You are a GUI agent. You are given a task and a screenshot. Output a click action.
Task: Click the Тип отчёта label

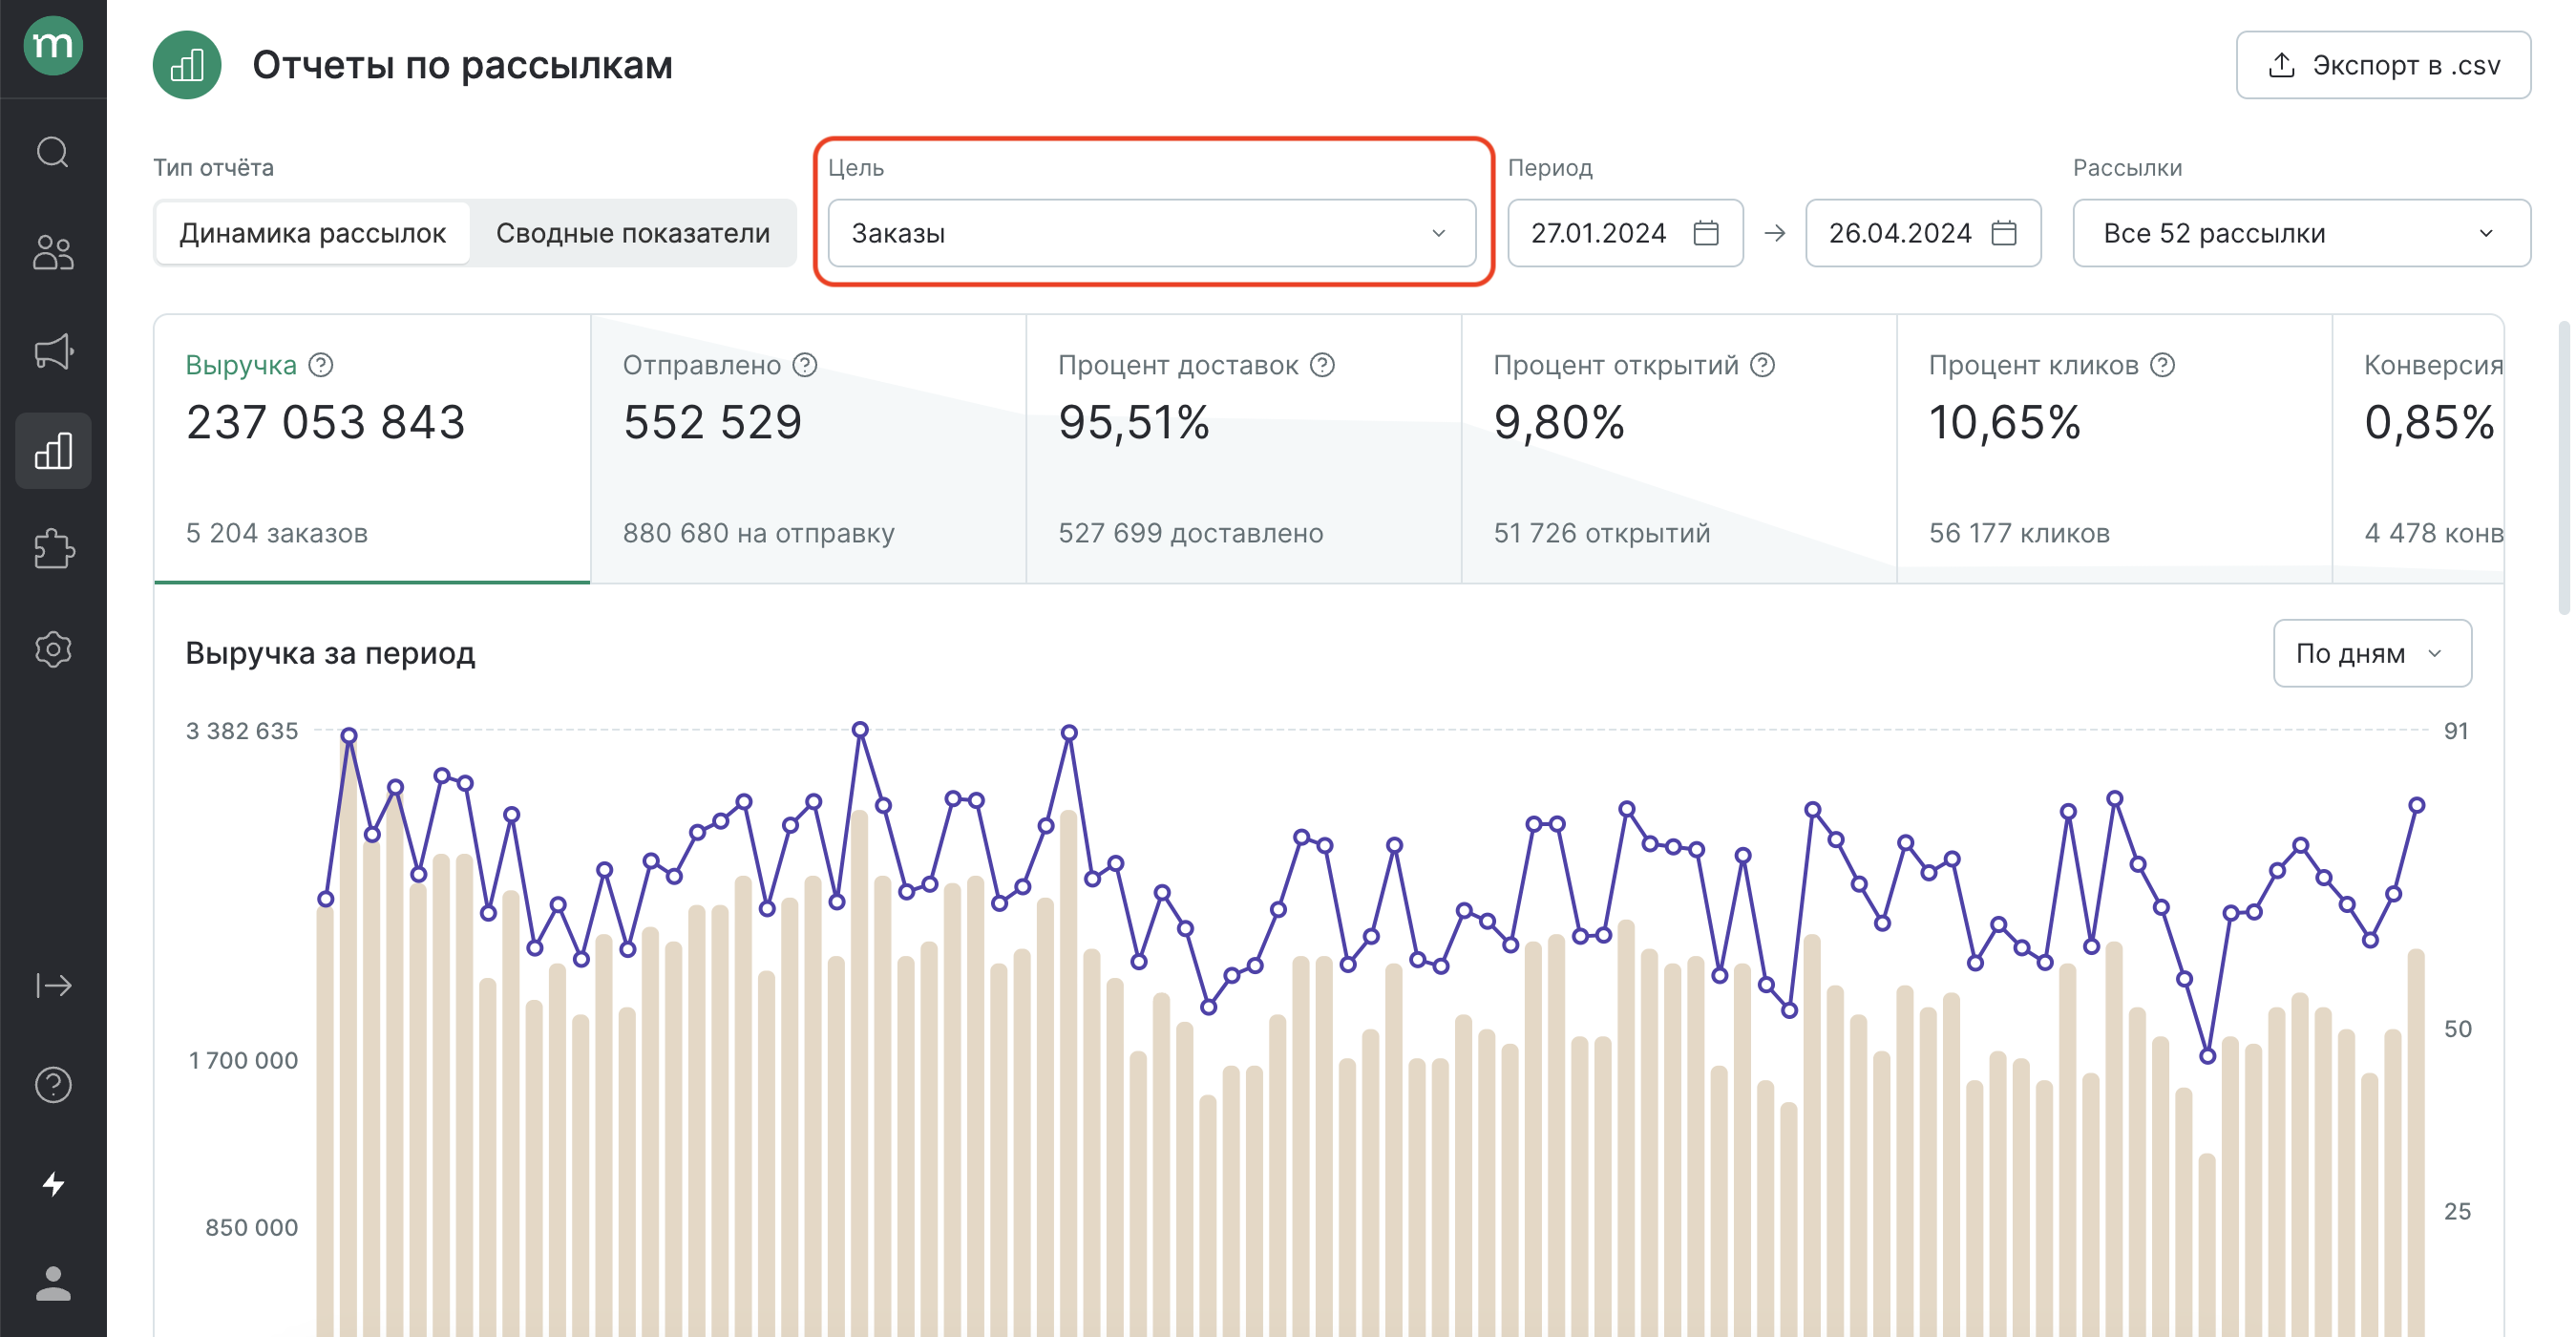pyautogui.click(x=213, y=167)
